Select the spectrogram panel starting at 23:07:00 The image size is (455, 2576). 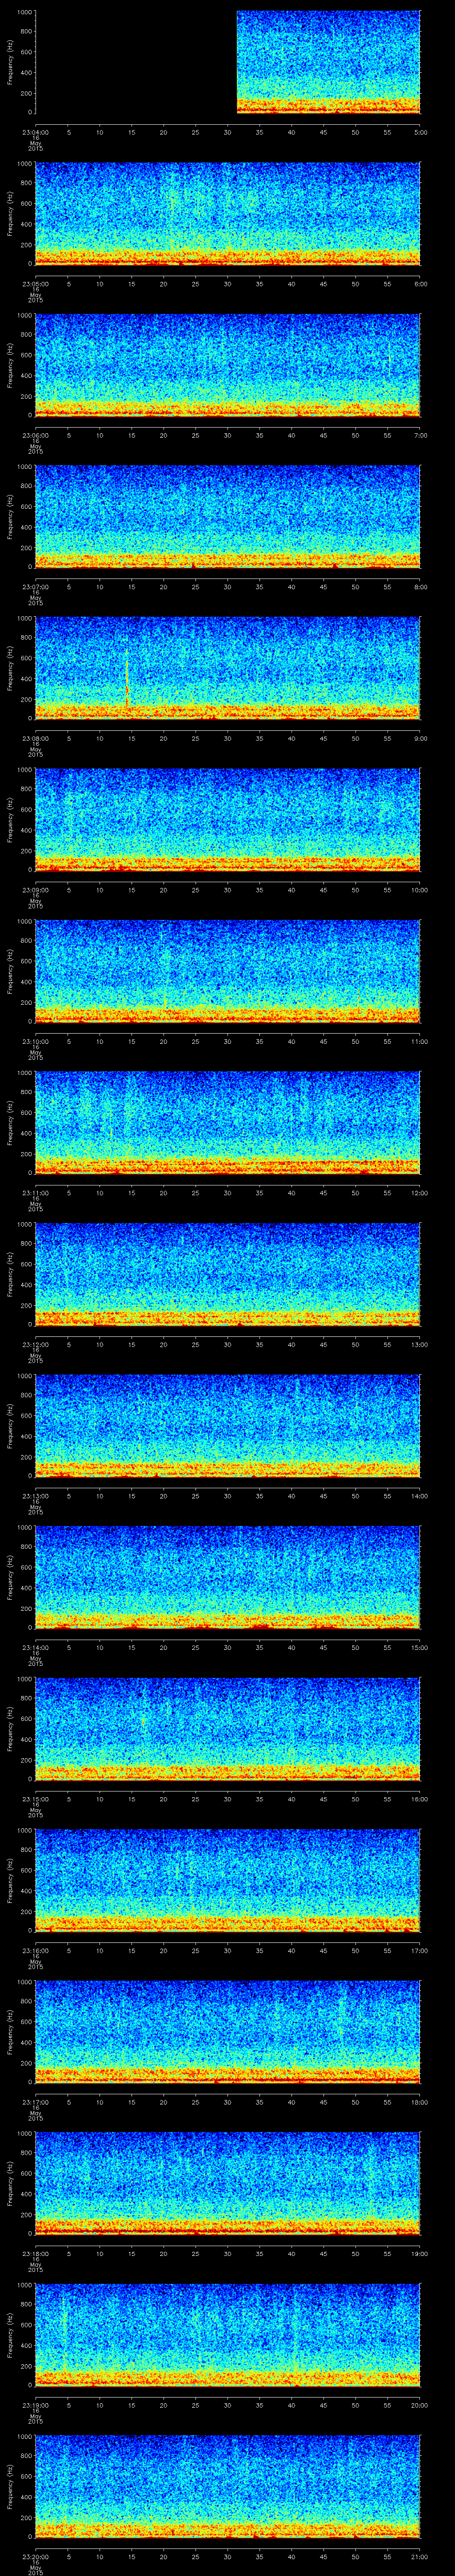point(227,517)
